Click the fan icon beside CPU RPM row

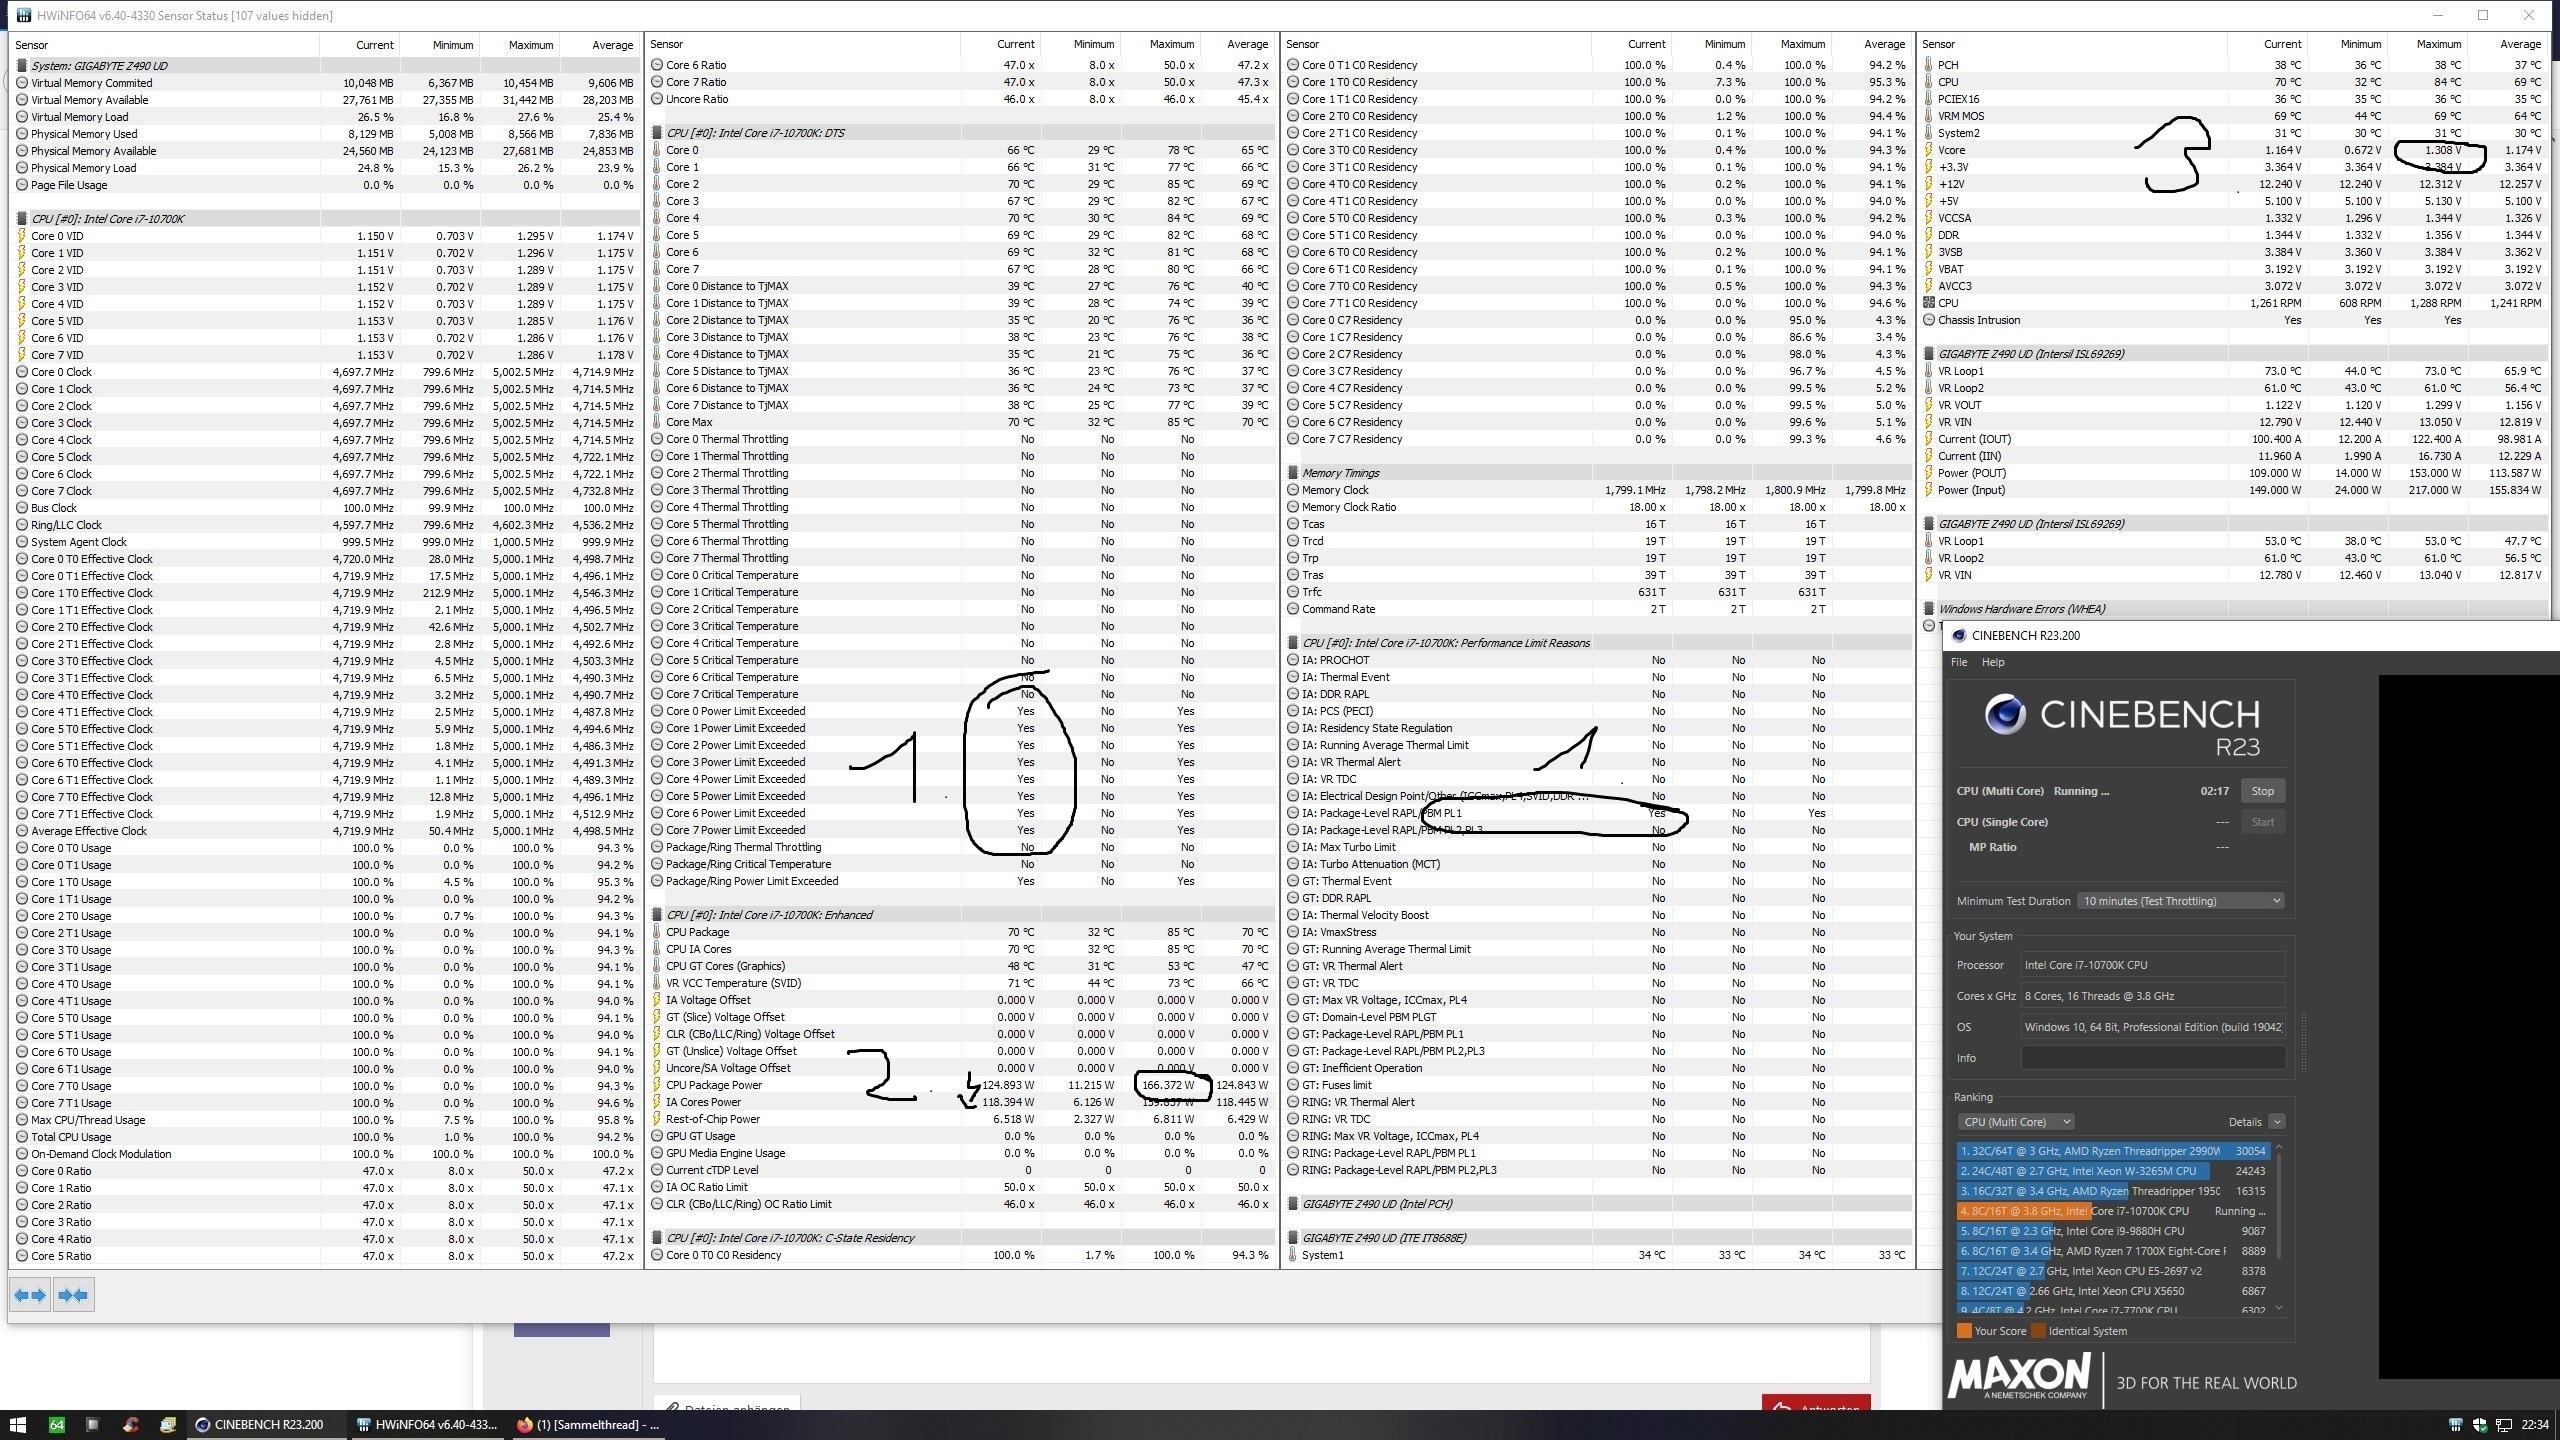(x=1929, y=303)
